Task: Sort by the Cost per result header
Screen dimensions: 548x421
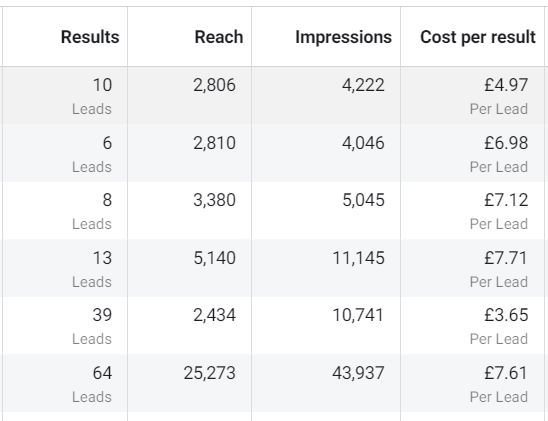Action: point(478,37)
